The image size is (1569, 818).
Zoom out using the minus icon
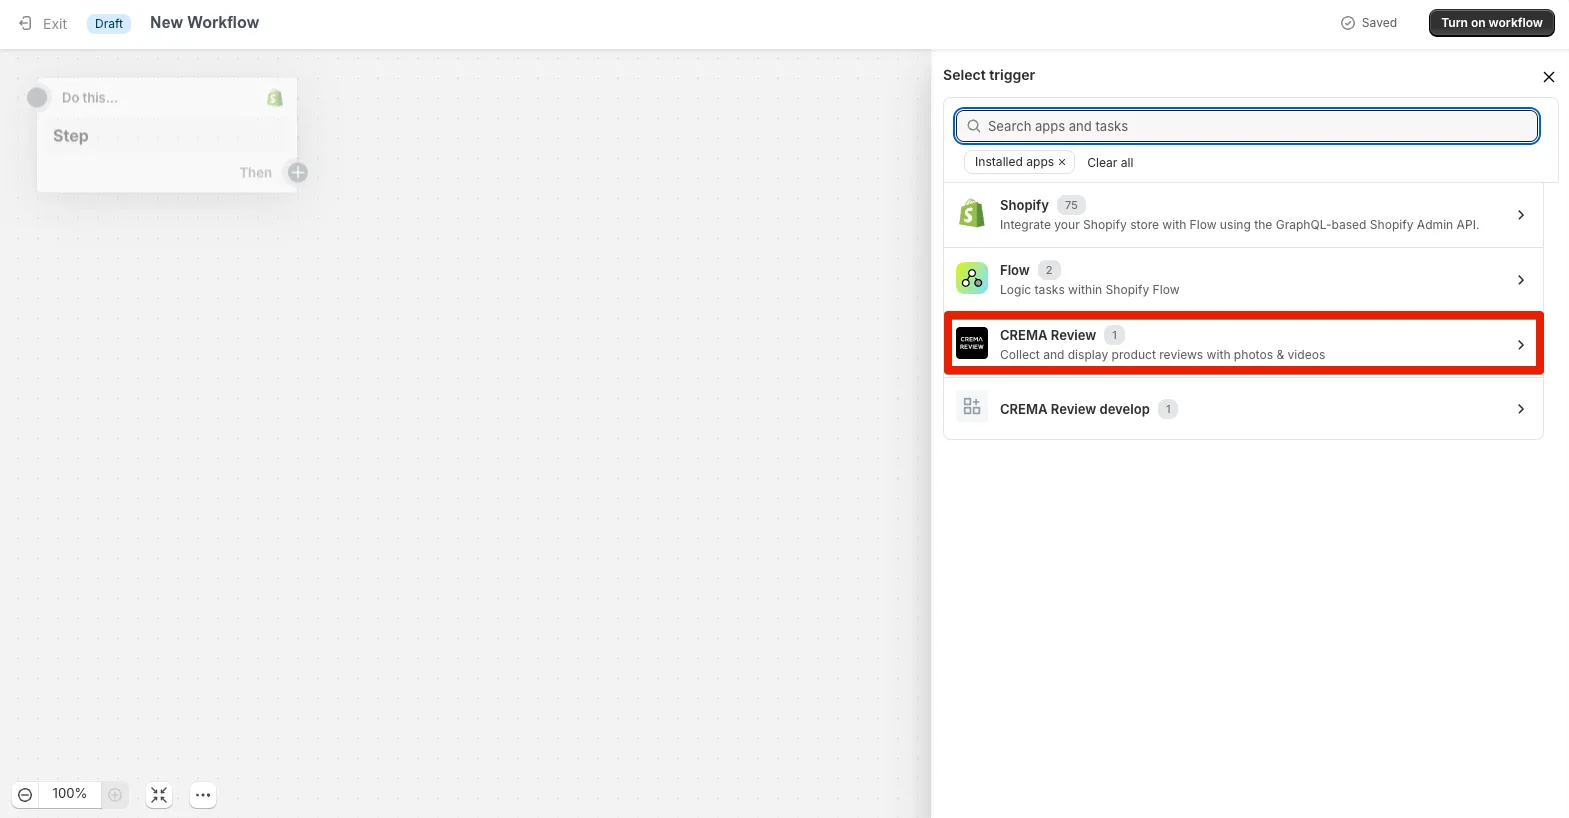tap(26, 795)
